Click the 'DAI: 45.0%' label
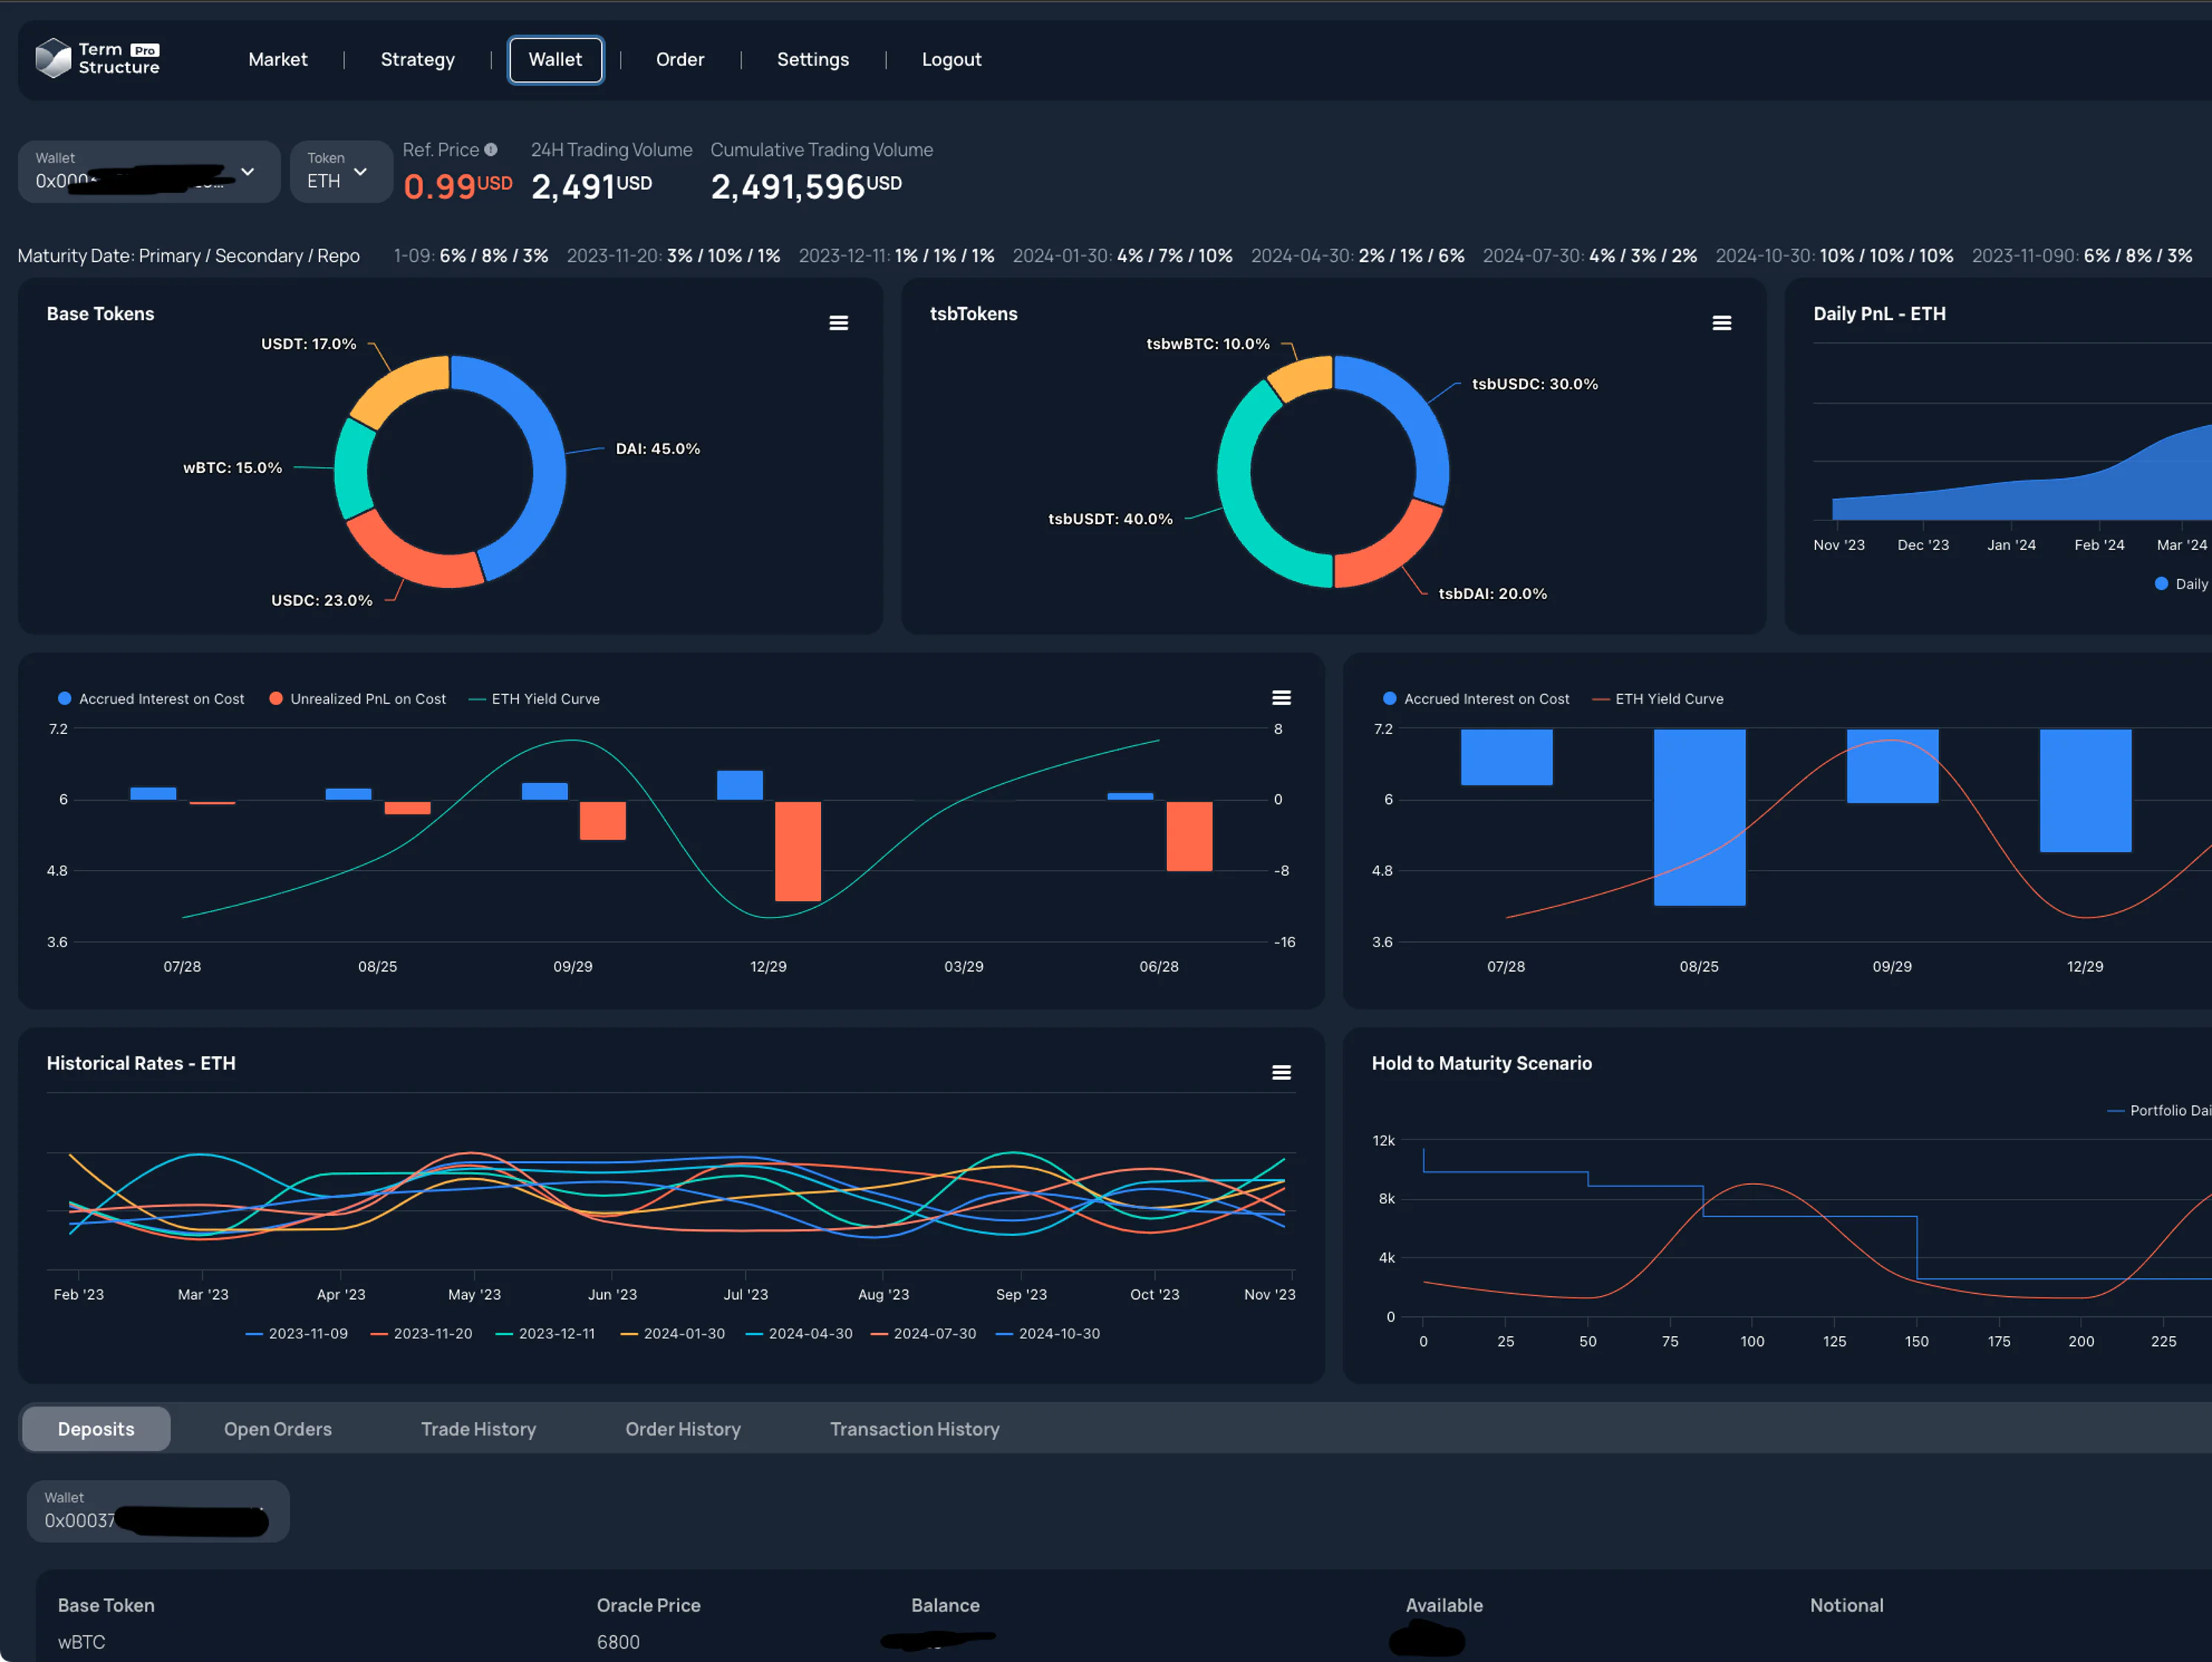The image size is (2212, 1662). point(657,449)
